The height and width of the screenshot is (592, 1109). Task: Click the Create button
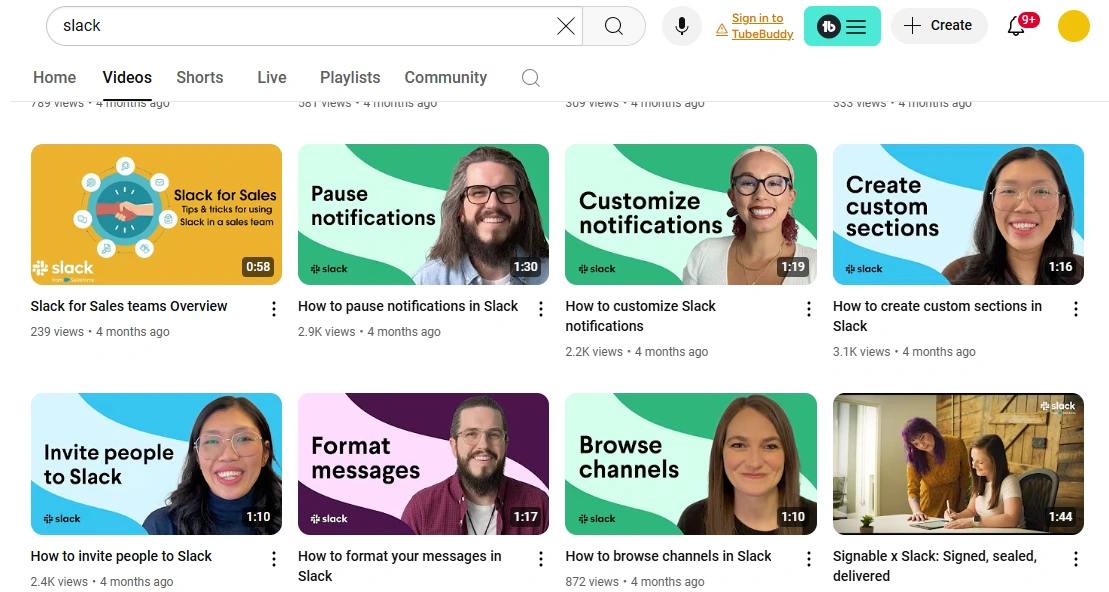point(939,26)
